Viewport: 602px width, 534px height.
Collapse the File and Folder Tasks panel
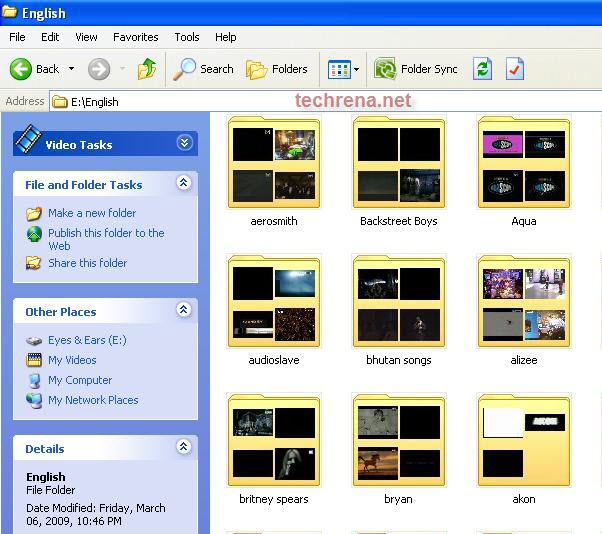[x=184, y=183]
